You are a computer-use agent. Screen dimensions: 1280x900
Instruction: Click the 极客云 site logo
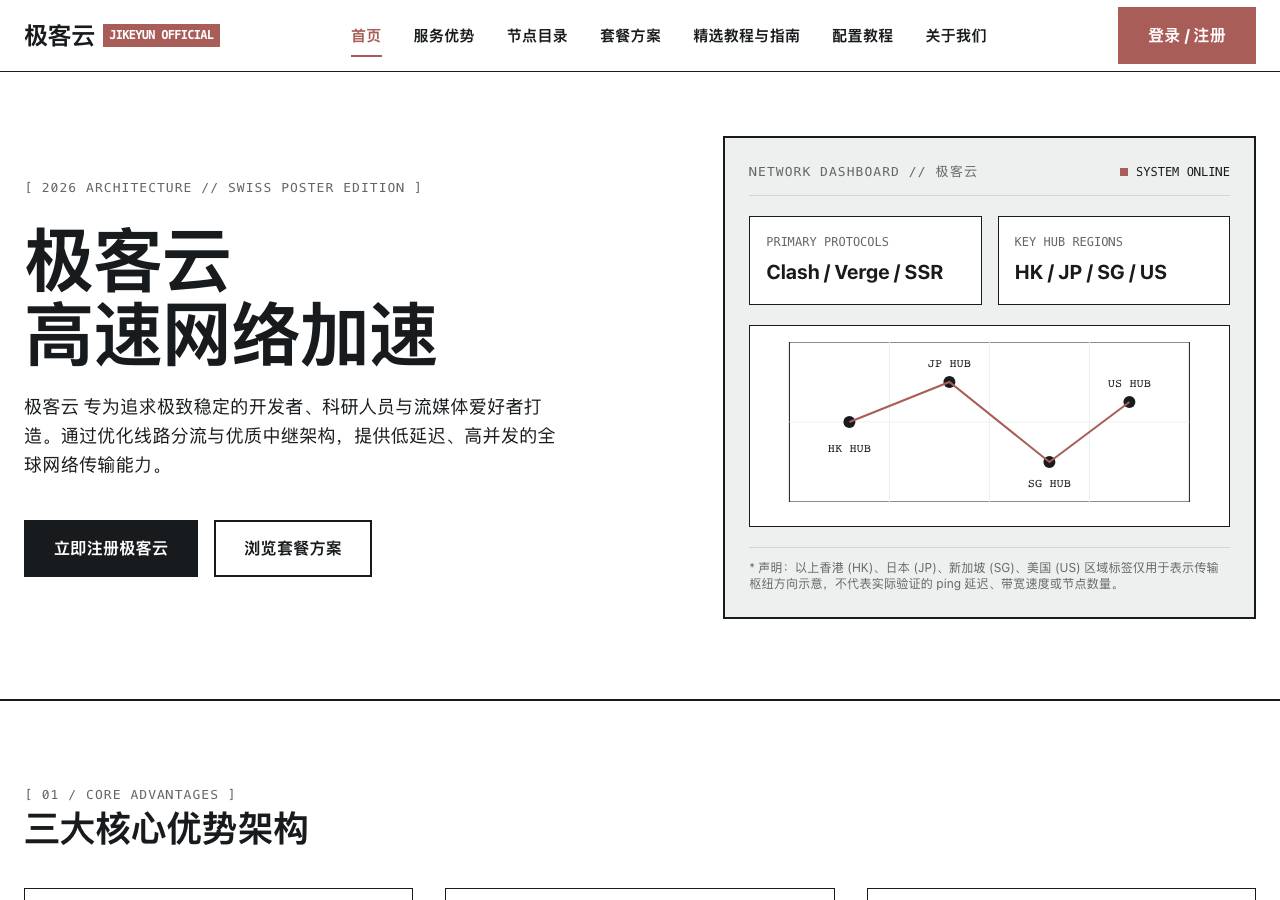(x=59, y=36)
